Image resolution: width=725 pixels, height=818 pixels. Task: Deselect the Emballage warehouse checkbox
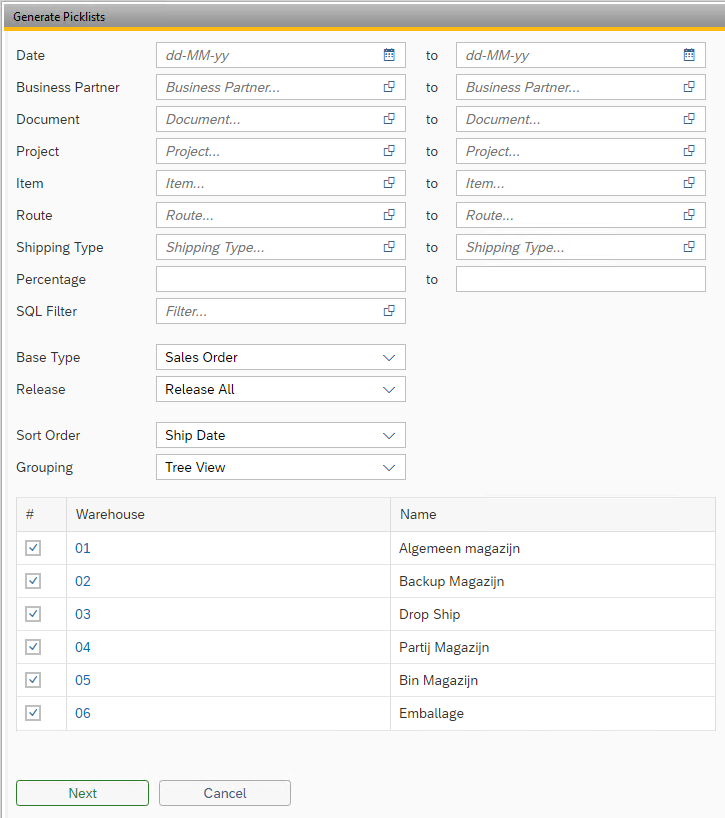pyautogui.click(x=33, y=713)
